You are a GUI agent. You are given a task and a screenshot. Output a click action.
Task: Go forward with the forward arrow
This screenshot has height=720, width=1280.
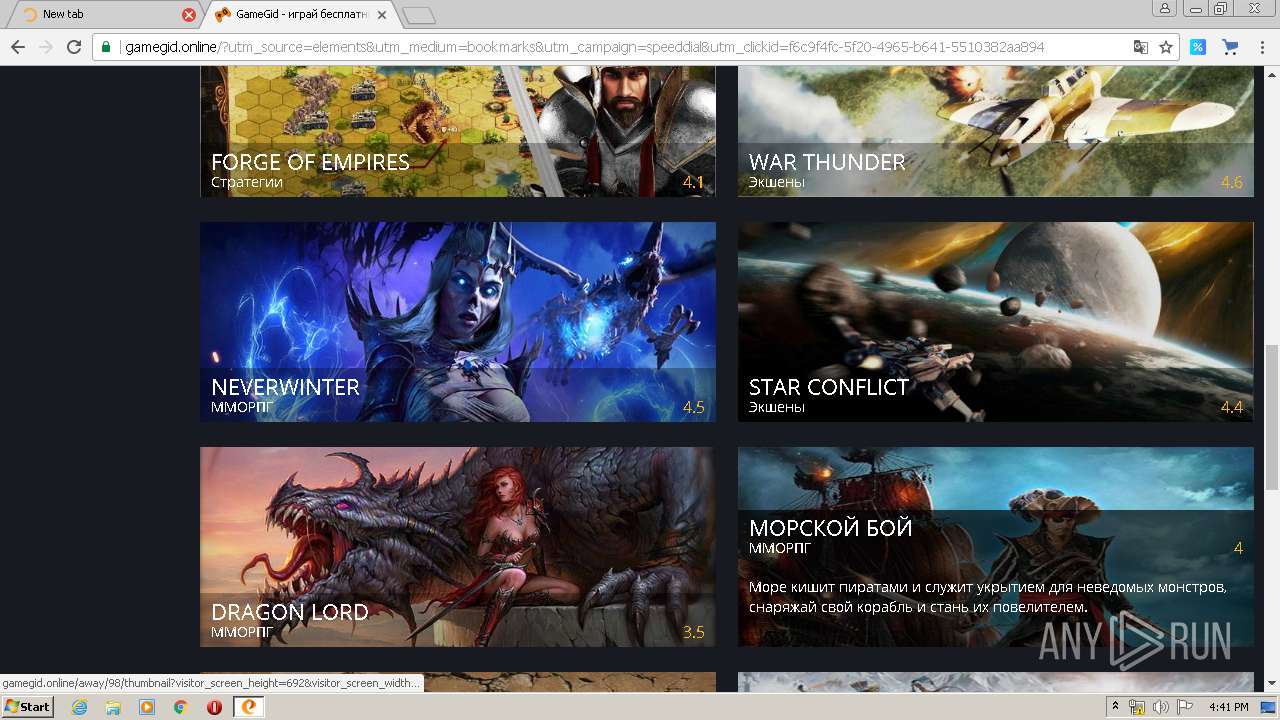coord(45,47)
